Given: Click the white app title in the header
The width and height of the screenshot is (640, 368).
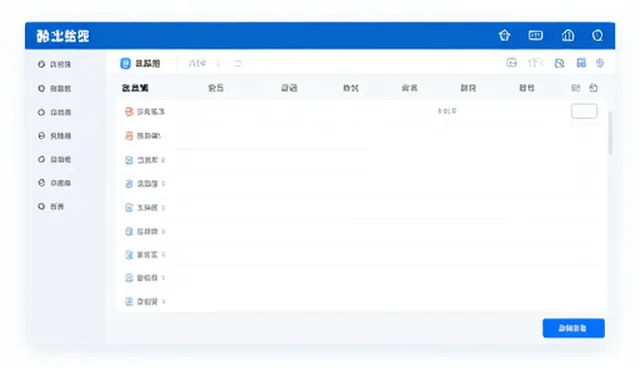Looking at the screenshot, I should tap(62, 36).
